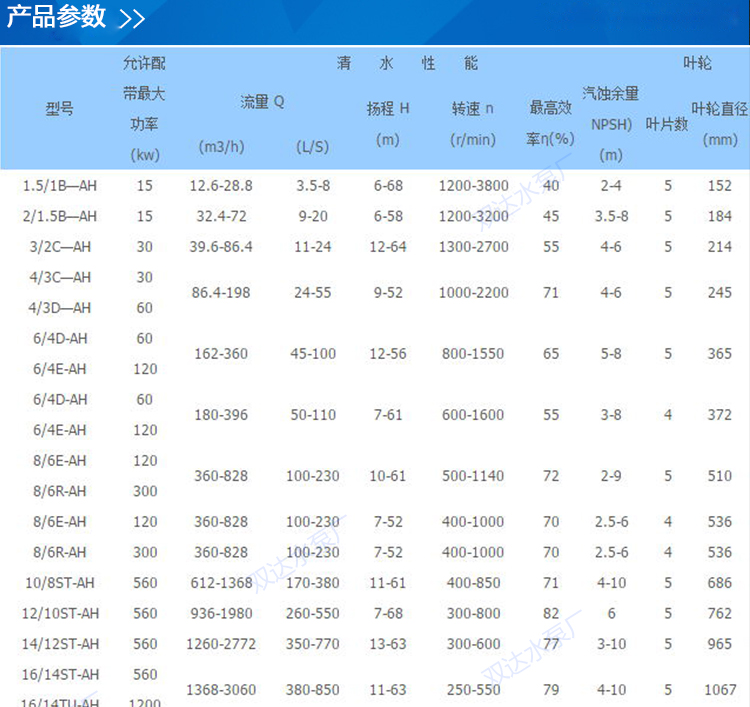Click head value 6-68

(x=388, y=186)
